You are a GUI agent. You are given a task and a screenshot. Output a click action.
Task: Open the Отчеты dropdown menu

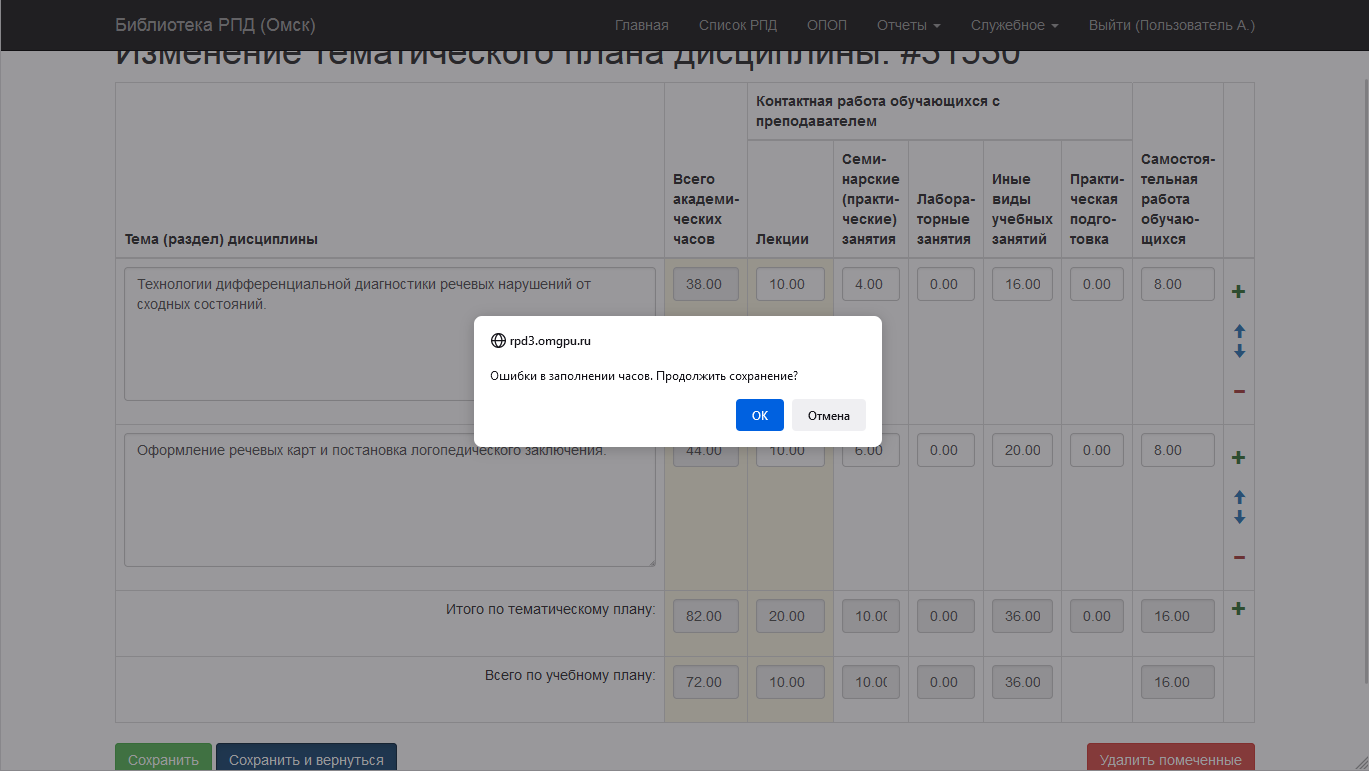908,25
